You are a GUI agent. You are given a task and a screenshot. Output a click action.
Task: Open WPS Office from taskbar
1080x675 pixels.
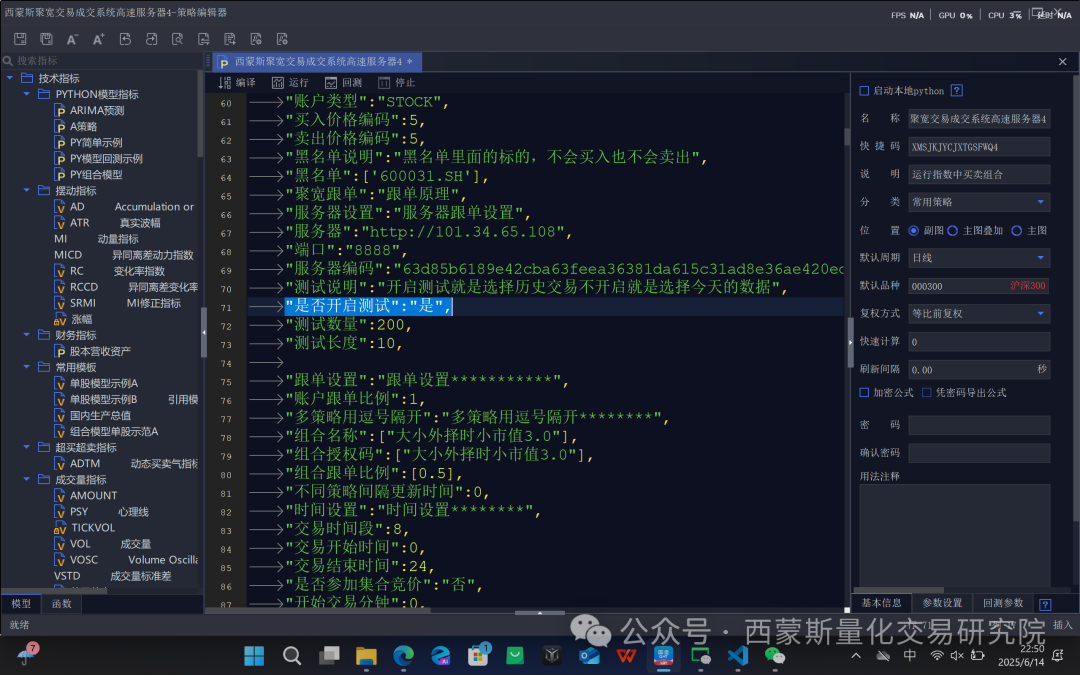pos(626,656)
